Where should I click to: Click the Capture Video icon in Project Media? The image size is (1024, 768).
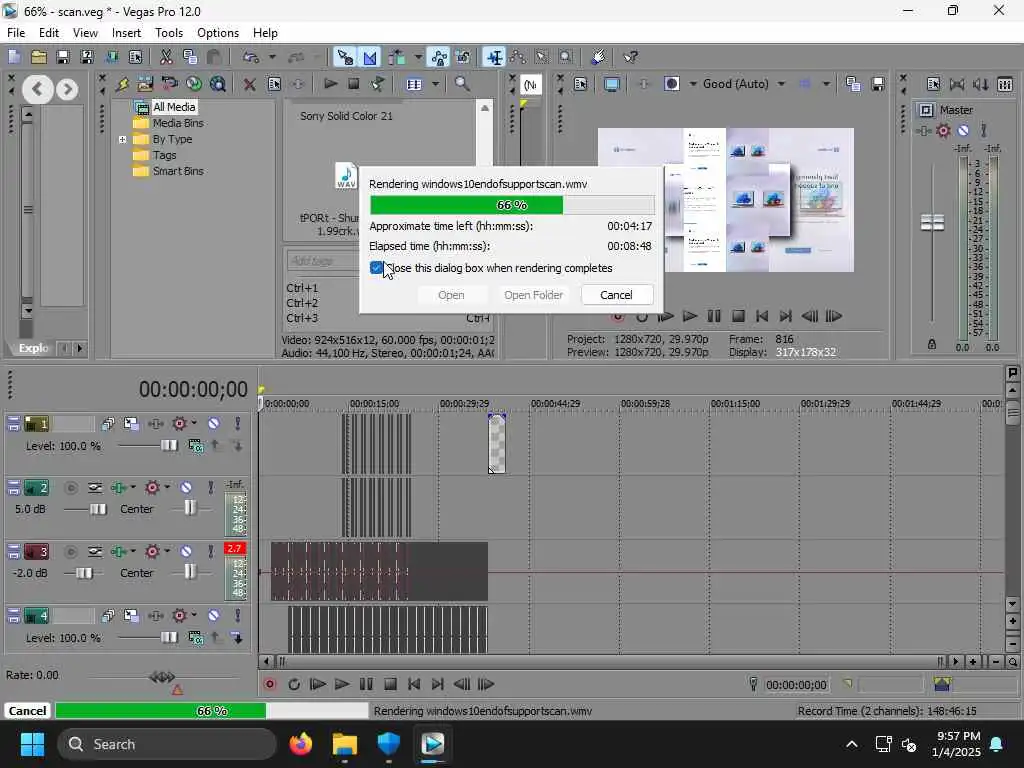pos(170,84)
